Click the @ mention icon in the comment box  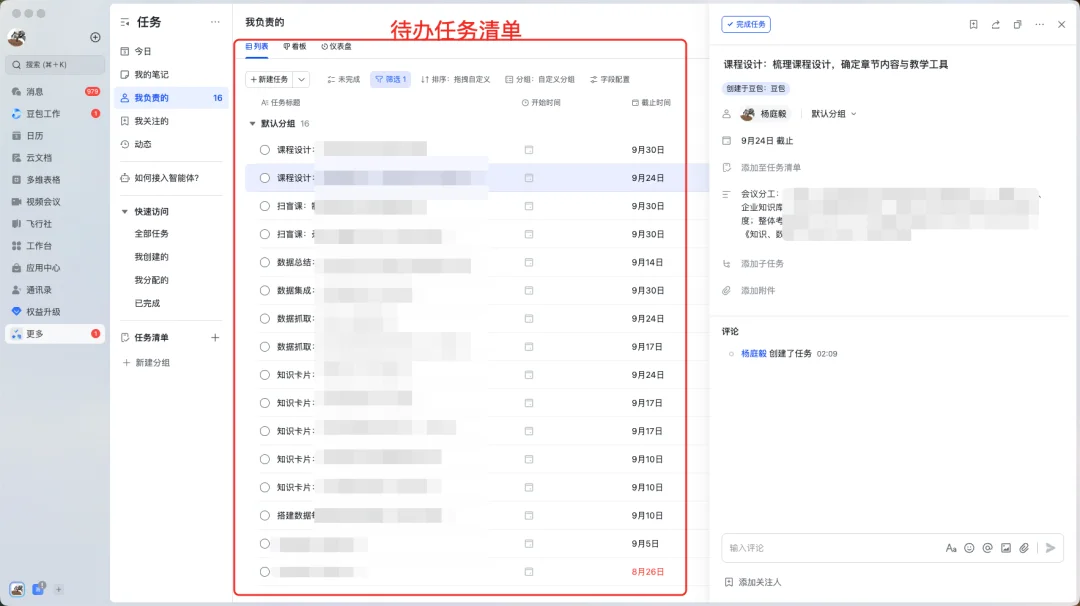pos(987,548)
